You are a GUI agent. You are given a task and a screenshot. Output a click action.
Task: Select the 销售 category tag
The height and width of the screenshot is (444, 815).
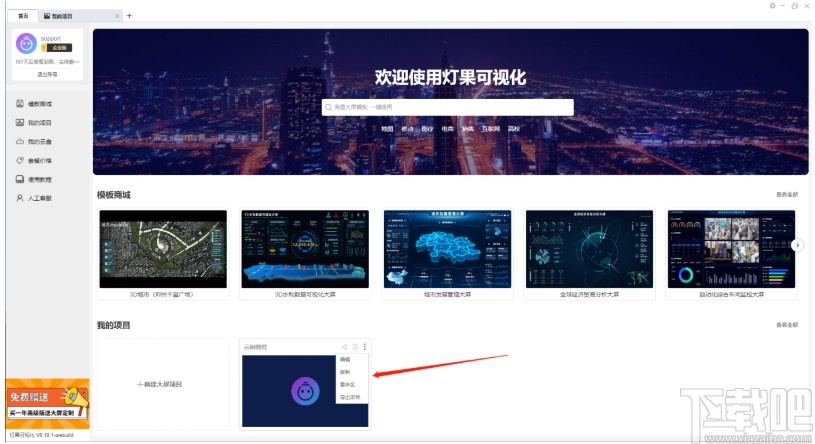468,128
